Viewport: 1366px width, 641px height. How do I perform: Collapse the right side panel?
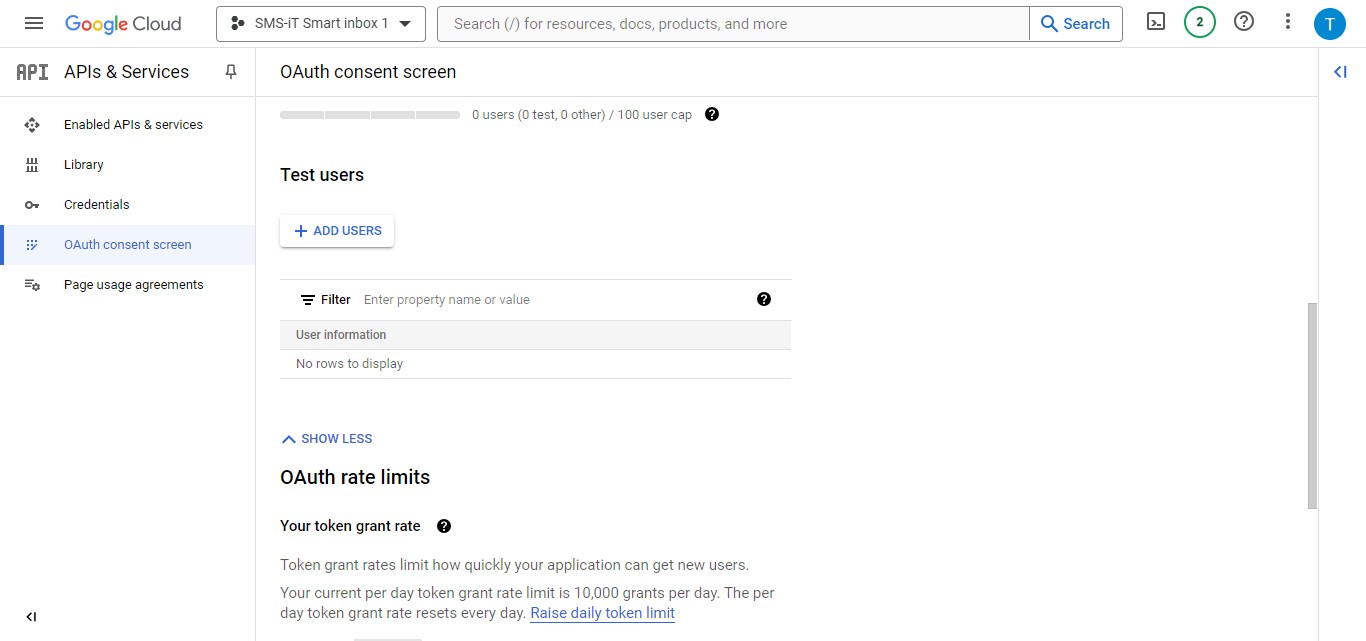[1340, 71]
